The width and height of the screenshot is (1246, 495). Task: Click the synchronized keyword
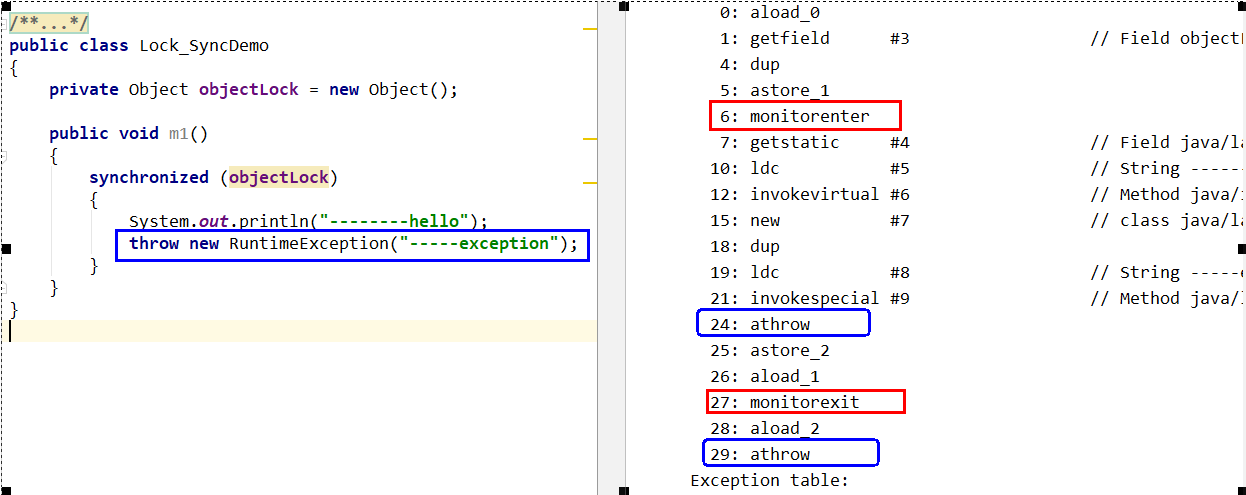click(148, 177)
